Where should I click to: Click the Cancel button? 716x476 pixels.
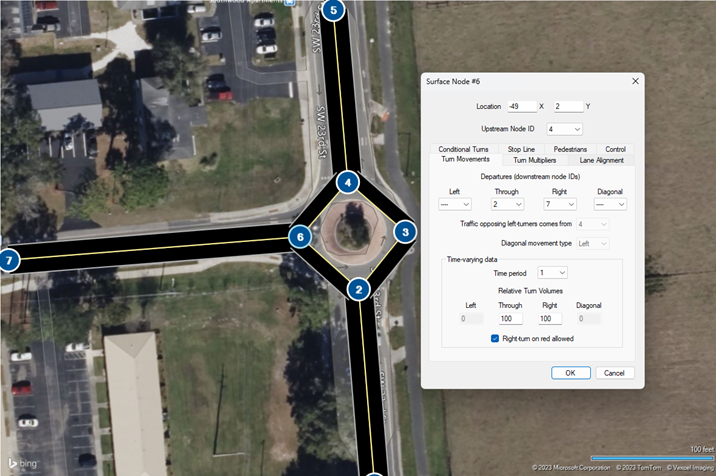[614, 373]
